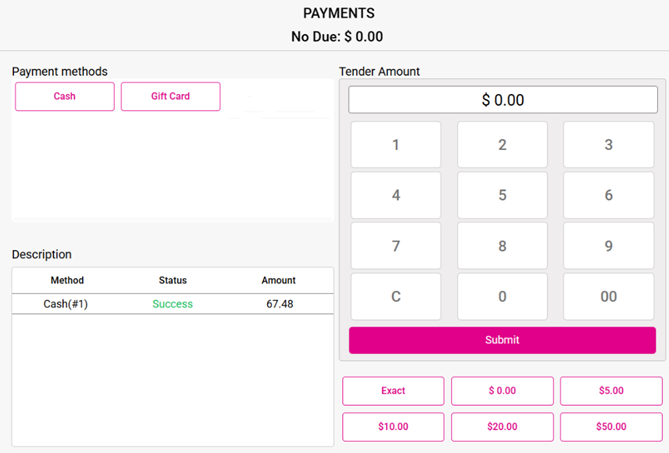Select the $5.00 quick tender

click(x=611, y=391)
